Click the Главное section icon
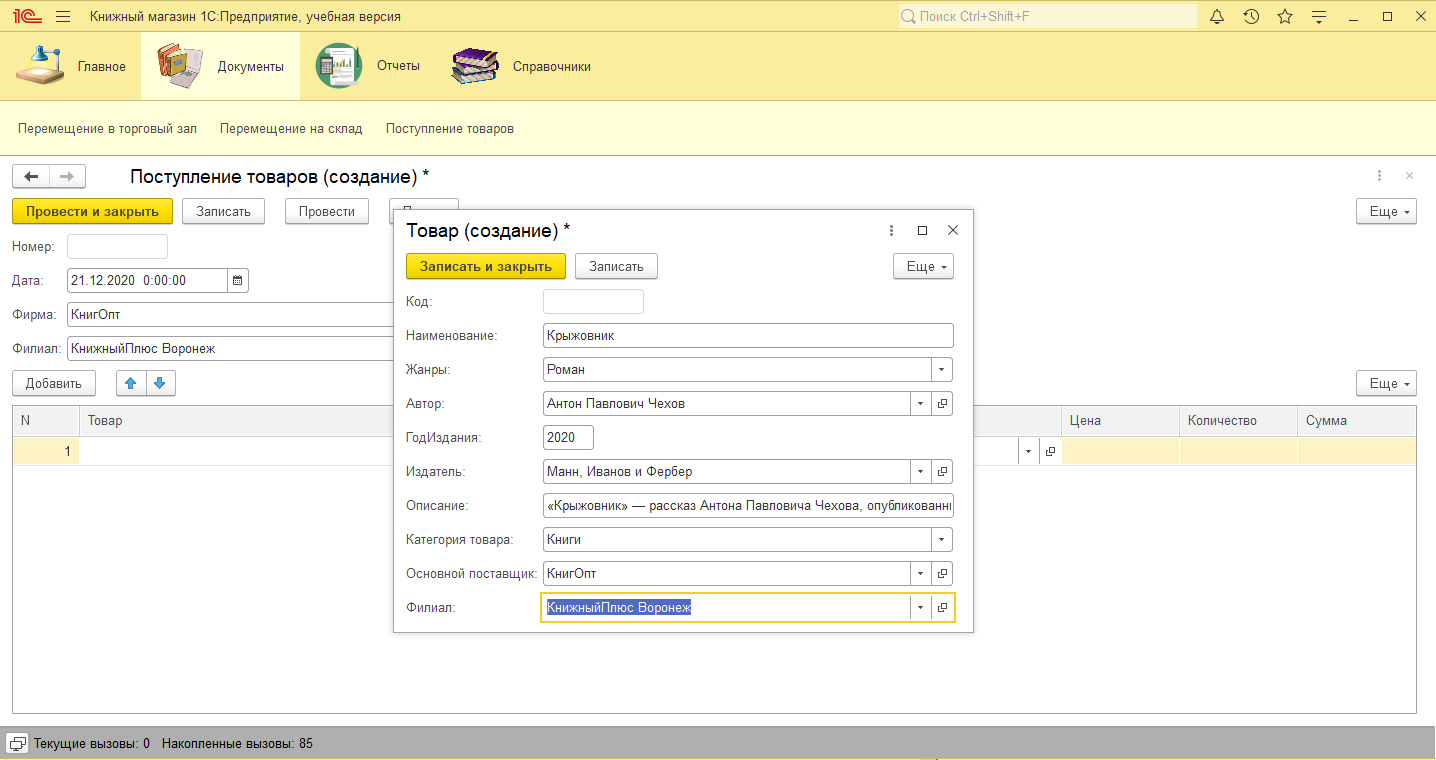The image size is (1436, 760). 41,66
